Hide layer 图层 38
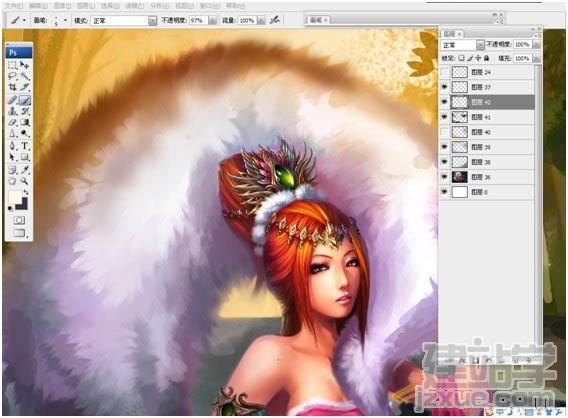The height and width of the screenshot is (418, 568). point(444,162)
